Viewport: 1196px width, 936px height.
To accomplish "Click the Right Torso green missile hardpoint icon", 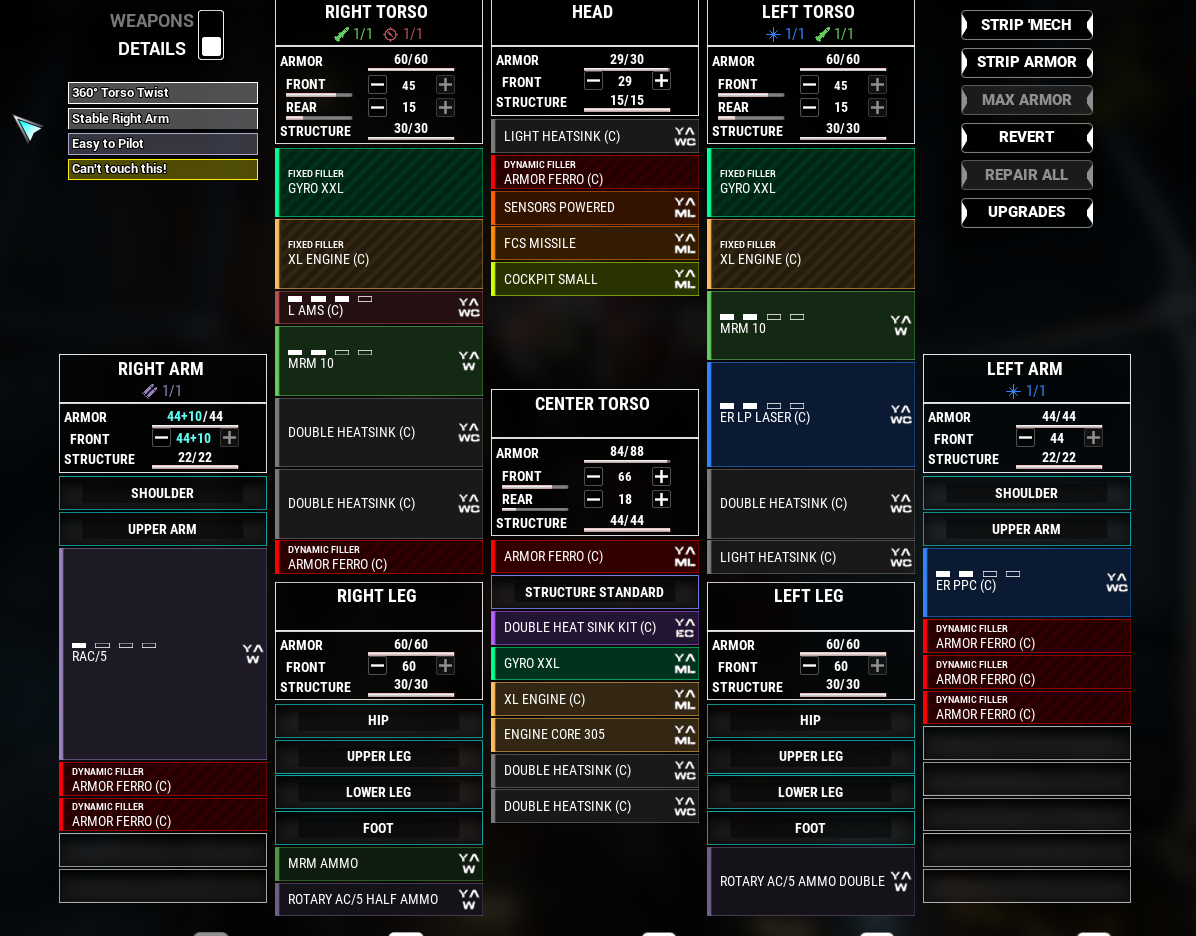I will coord(342,34).
